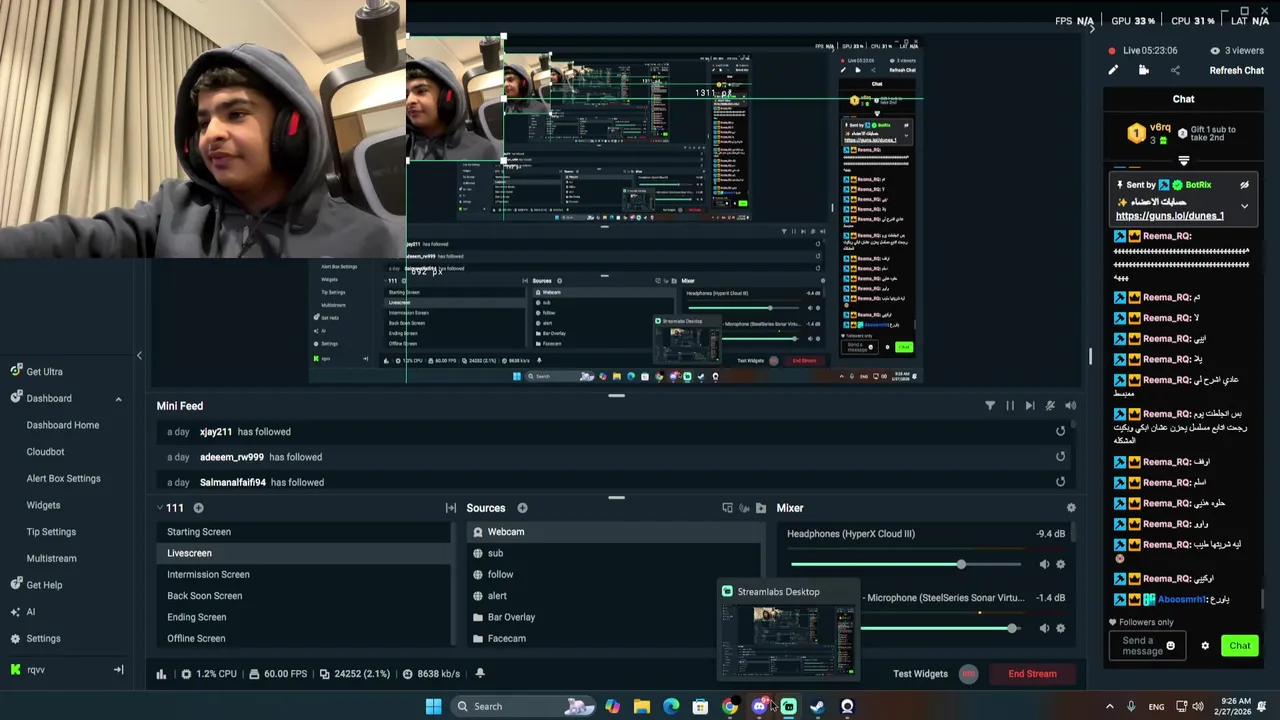The image size is (1280, 720).
Task: Open Discord from the Windows taskbar
Action: tap(759, 706)
